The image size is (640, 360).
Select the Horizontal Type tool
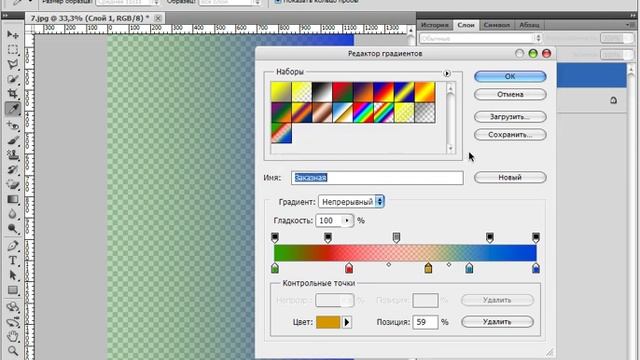[x=13, y=260]
